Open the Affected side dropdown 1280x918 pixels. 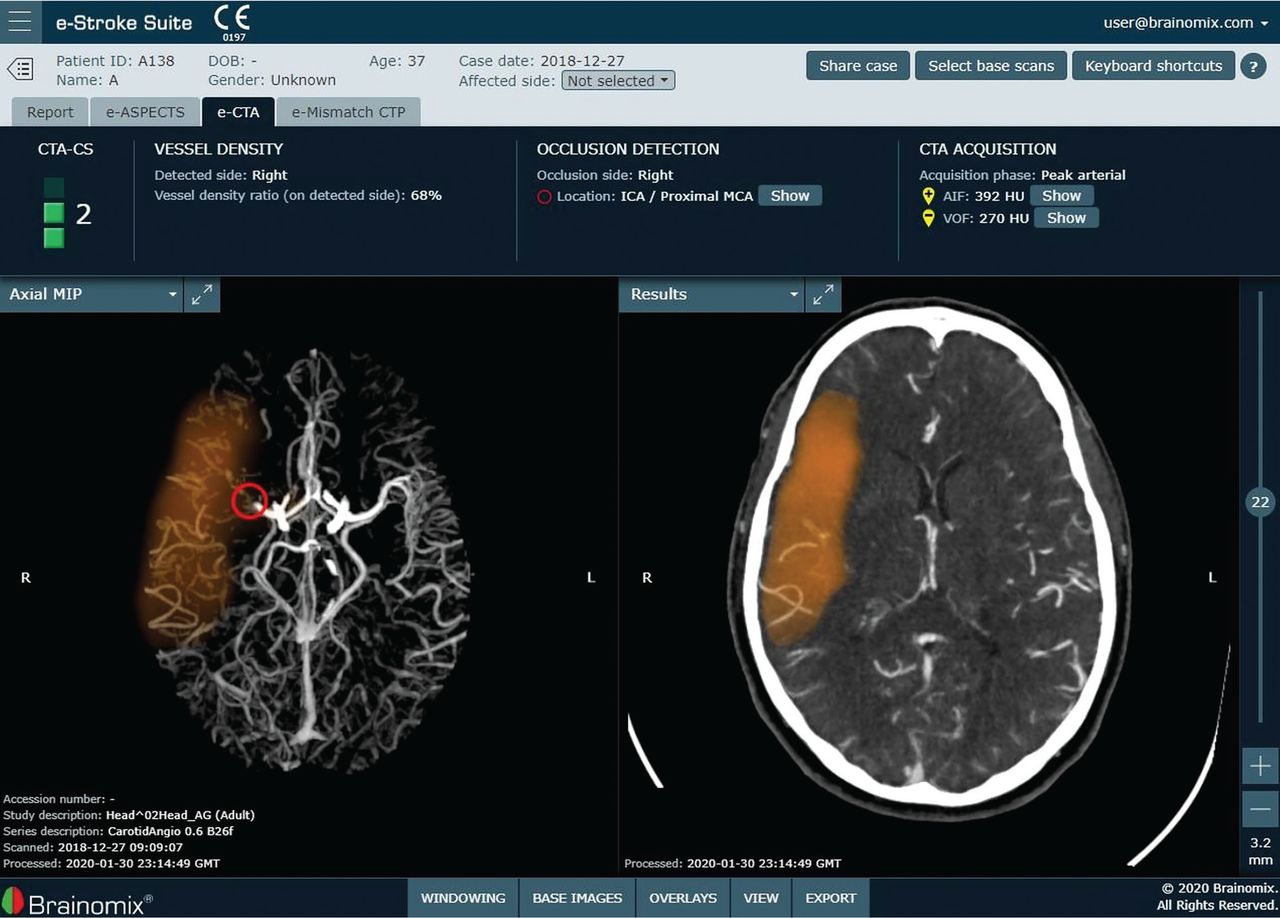[x=618, y=81]
